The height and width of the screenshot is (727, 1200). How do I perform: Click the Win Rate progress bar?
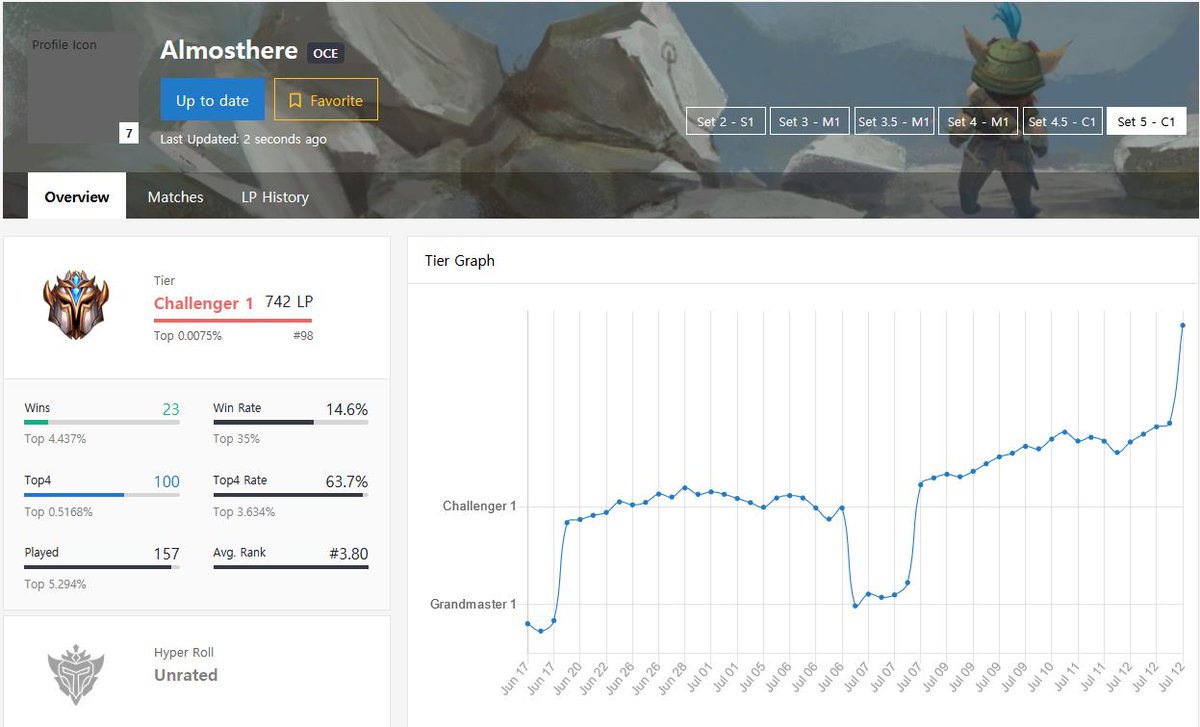pos(291,422)
